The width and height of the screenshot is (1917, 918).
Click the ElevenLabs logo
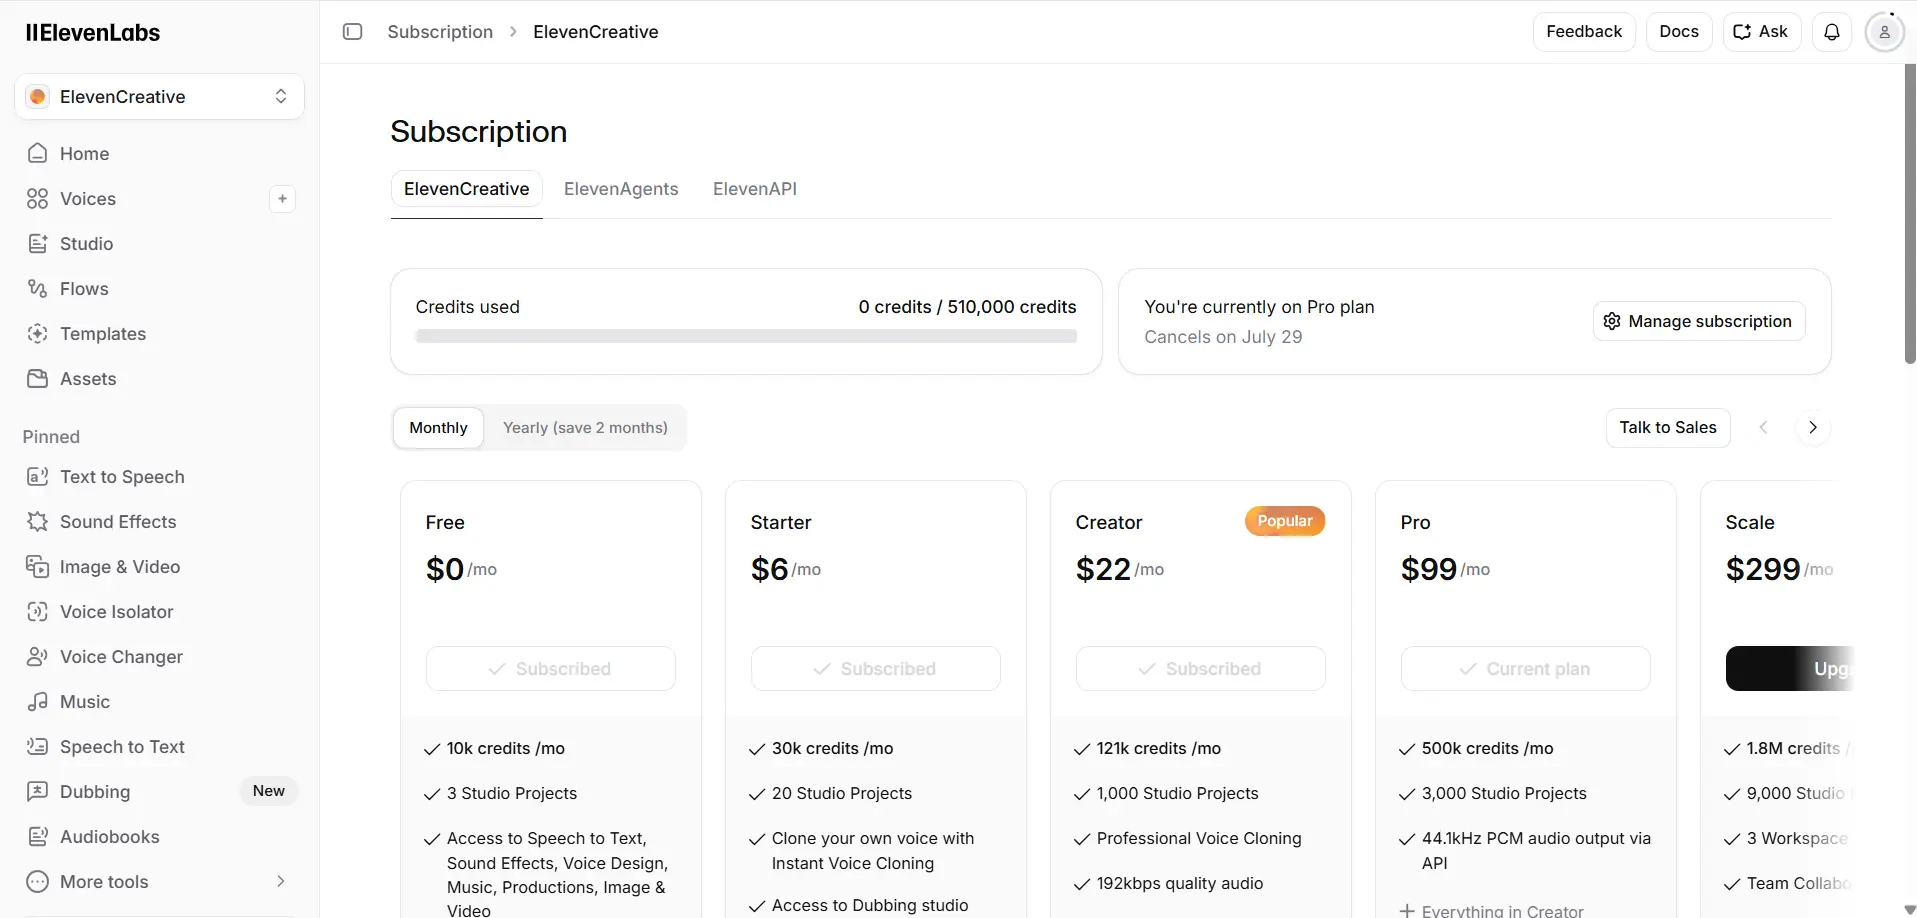[x=93, y=32]
